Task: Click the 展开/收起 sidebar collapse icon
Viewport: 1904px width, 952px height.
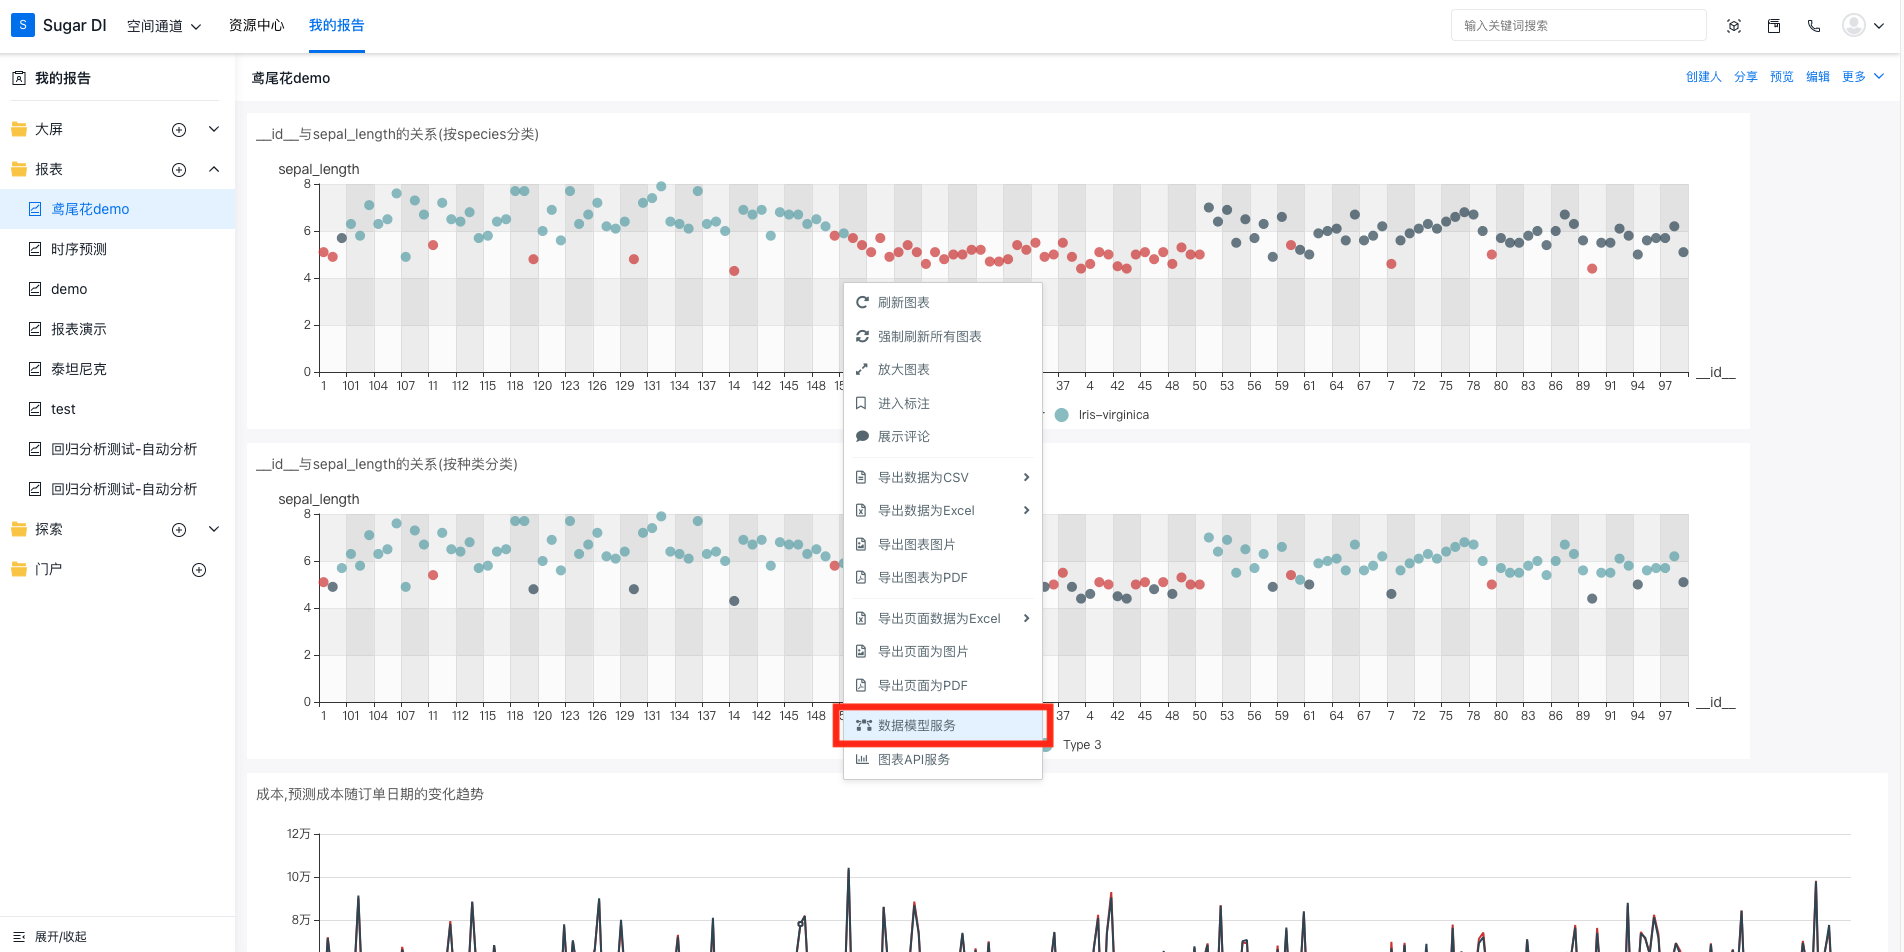Action: click(x=19, y=937)
